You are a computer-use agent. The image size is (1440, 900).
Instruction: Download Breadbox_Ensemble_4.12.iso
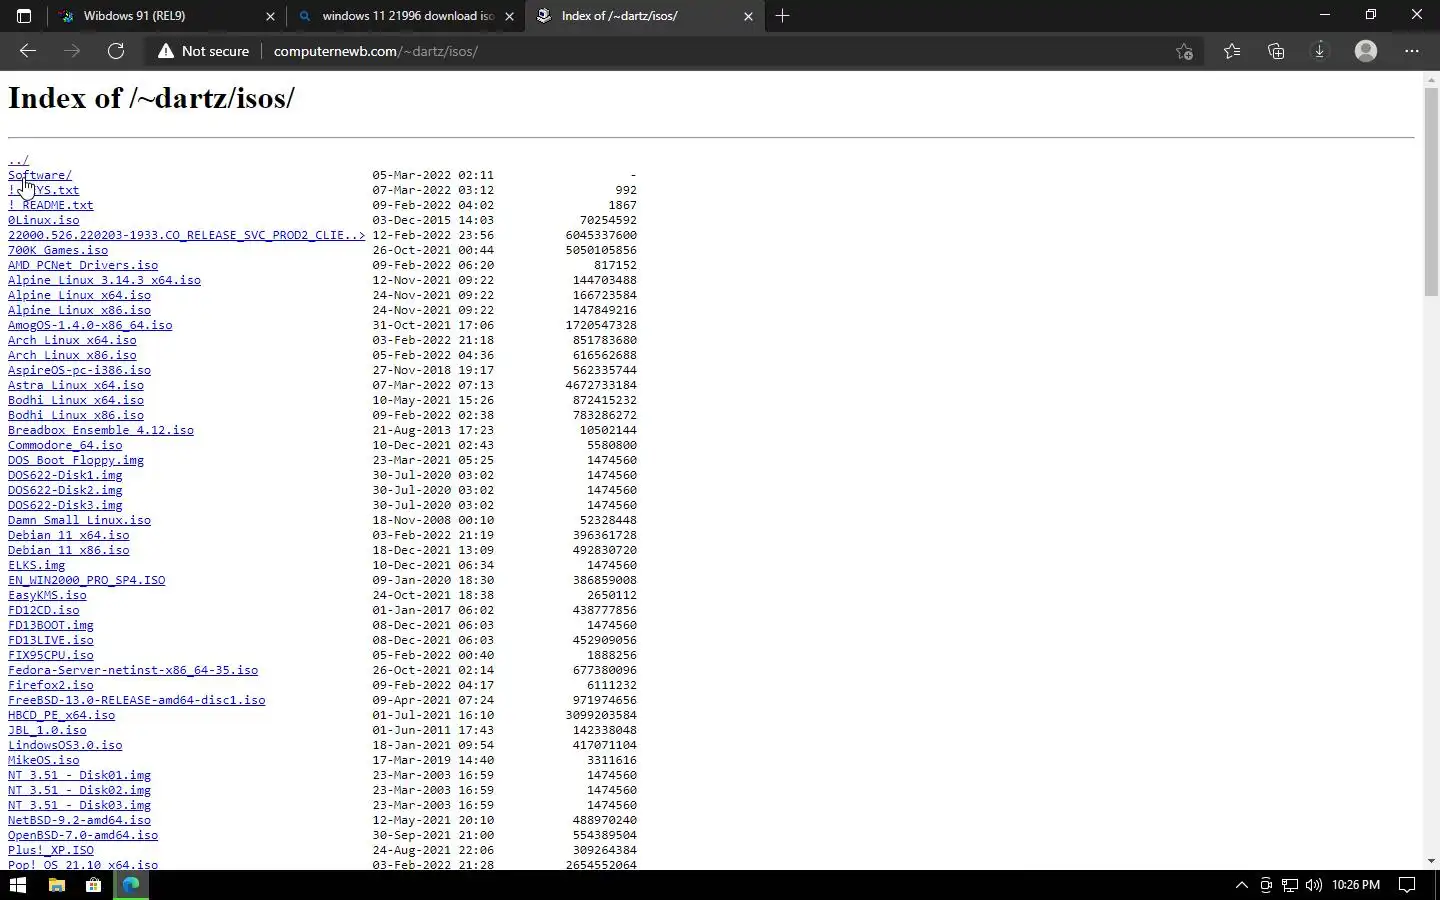point(101,430)
